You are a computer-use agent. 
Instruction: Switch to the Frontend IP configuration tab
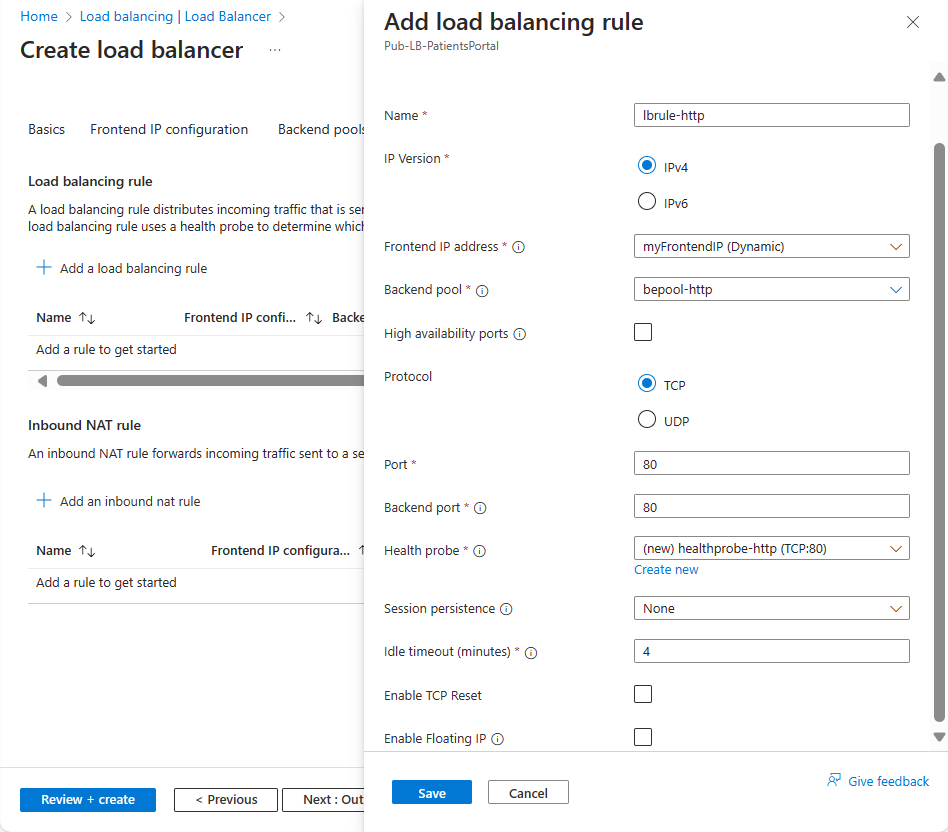click(169, 129)
